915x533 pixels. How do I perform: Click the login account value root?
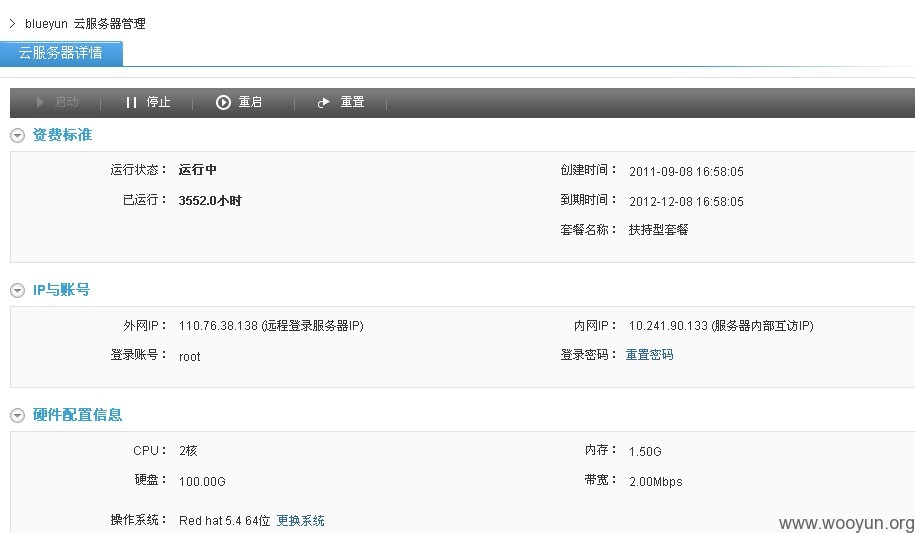tap(190, 357)
